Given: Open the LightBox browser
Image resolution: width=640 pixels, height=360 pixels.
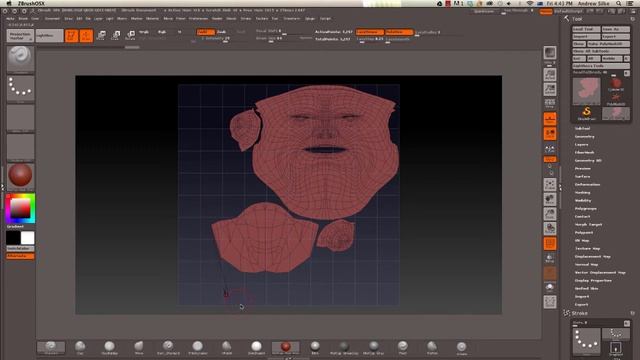Looking at the screenshot, I should [x=49, y=36].
